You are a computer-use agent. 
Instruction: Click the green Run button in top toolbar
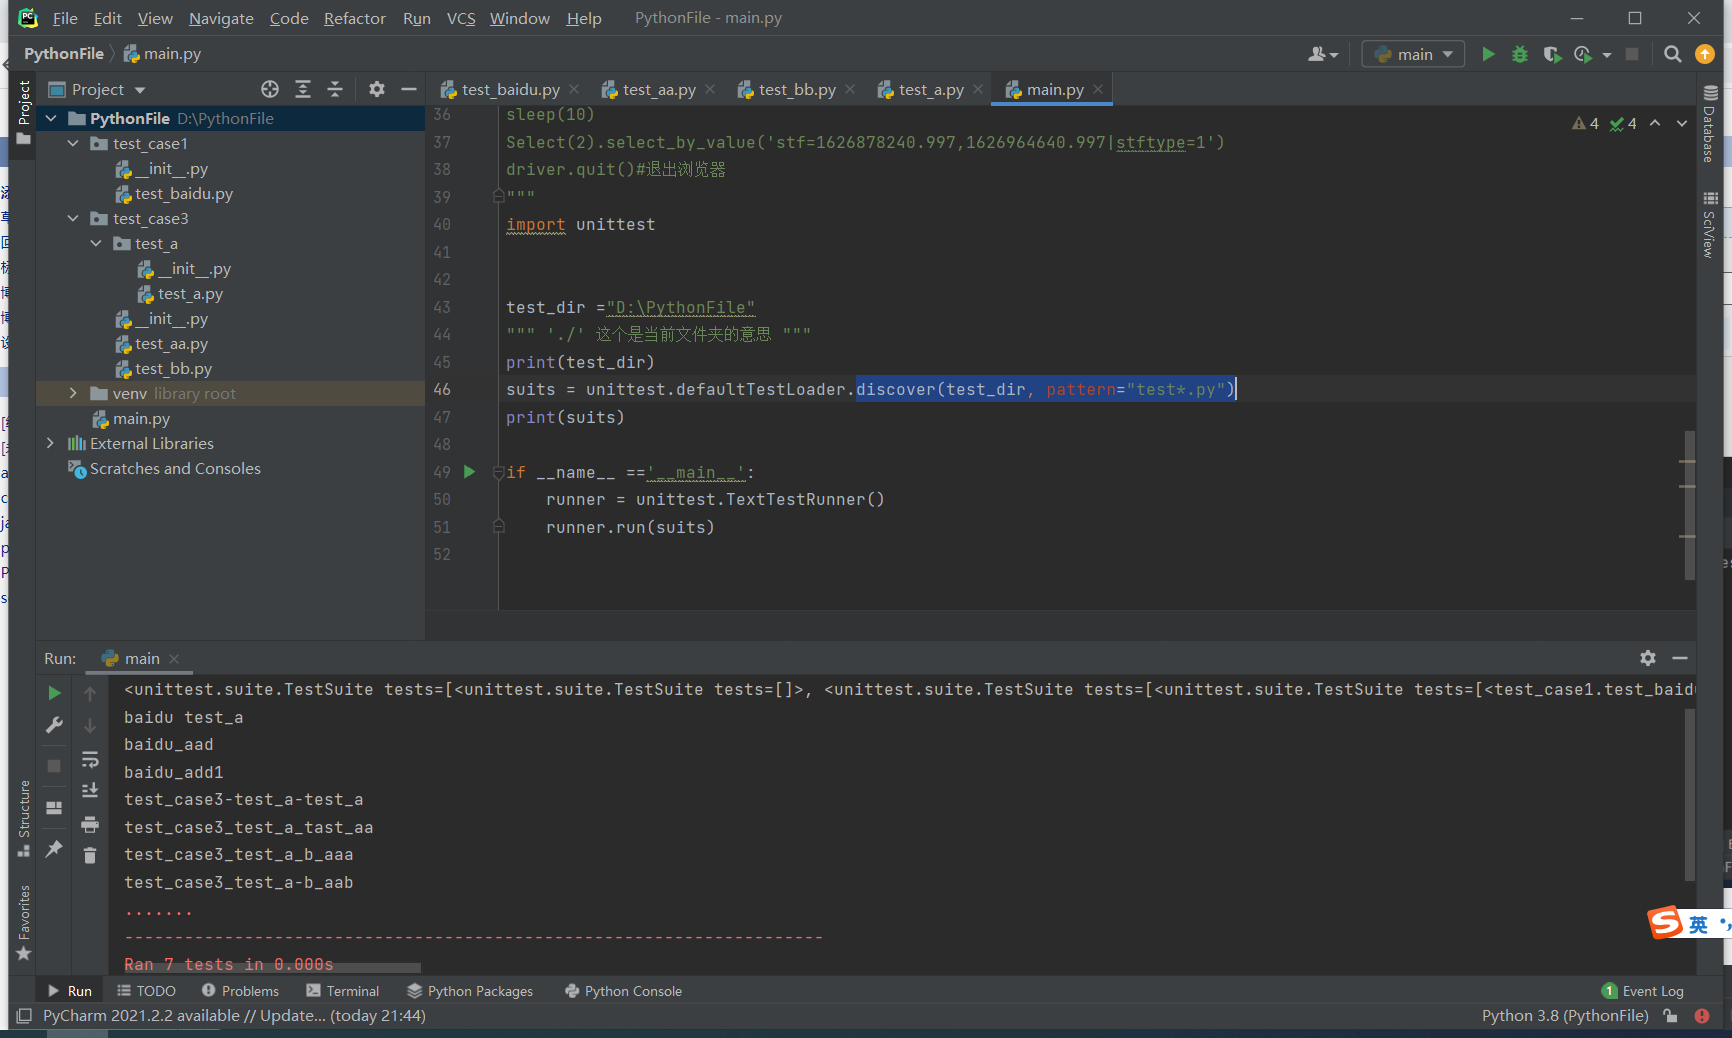(1488, 55)
